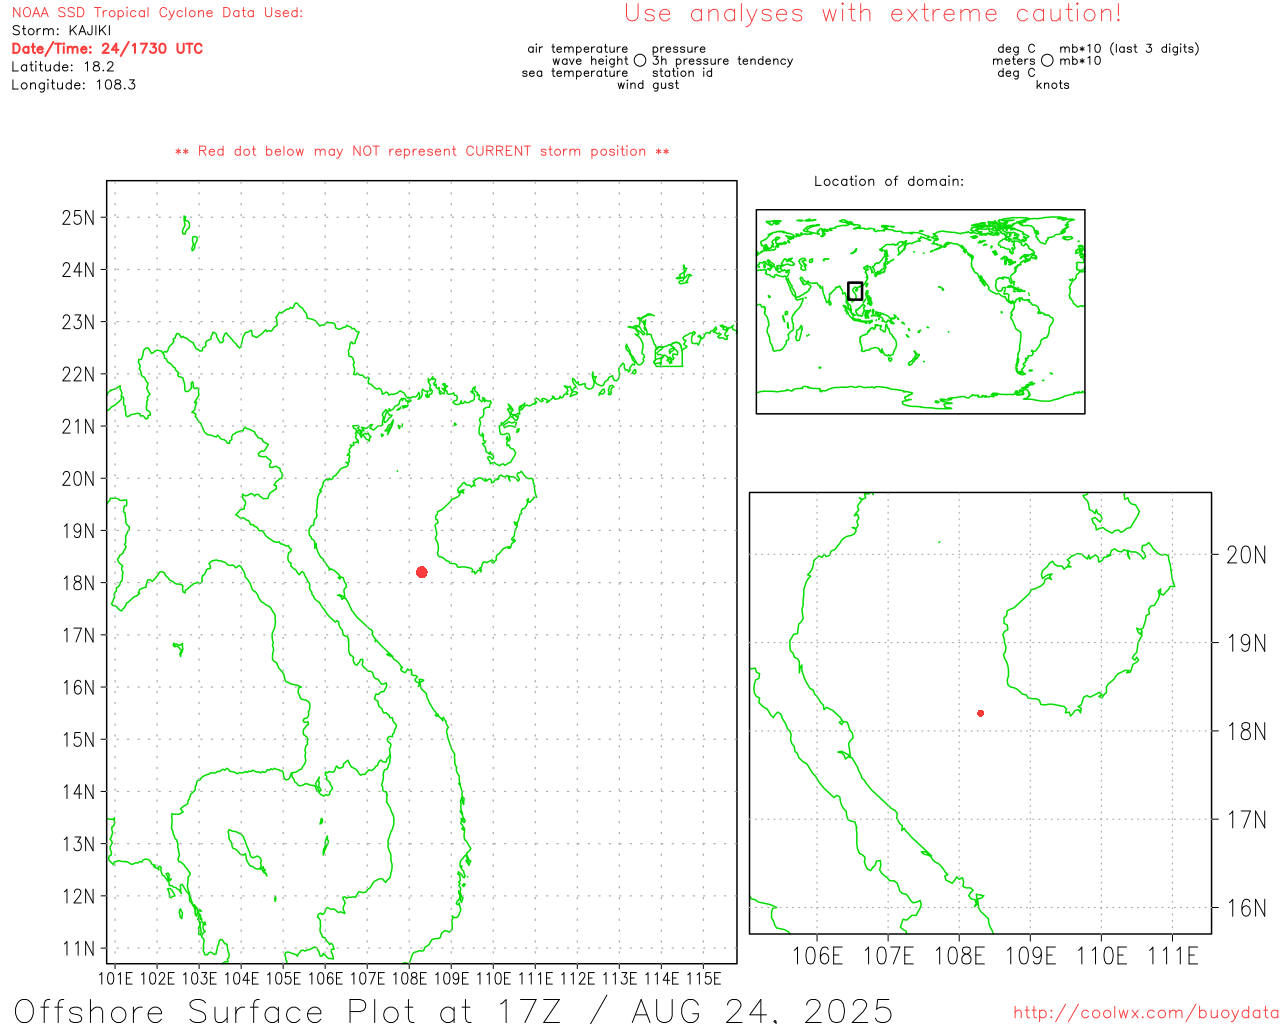Click the 25N latitude label on main map
This screenshot has width=1280, height=1024.
[79, 218]
